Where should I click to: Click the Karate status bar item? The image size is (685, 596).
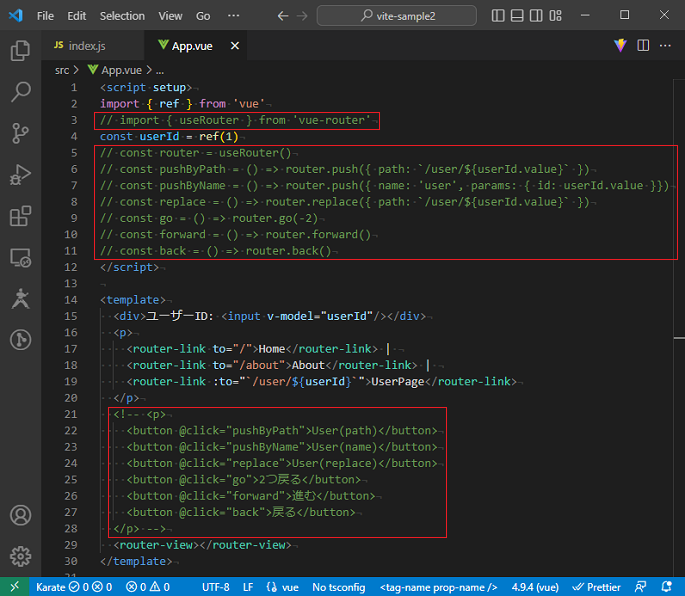(x=74, y=587)
